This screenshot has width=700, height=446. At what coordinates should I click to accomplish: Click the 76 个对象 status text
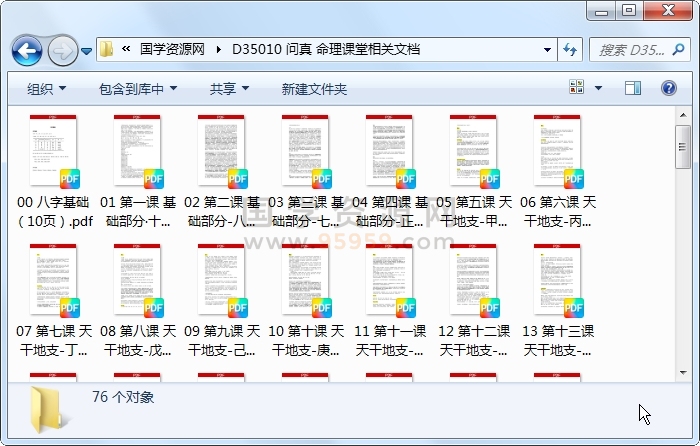(123, 397)
